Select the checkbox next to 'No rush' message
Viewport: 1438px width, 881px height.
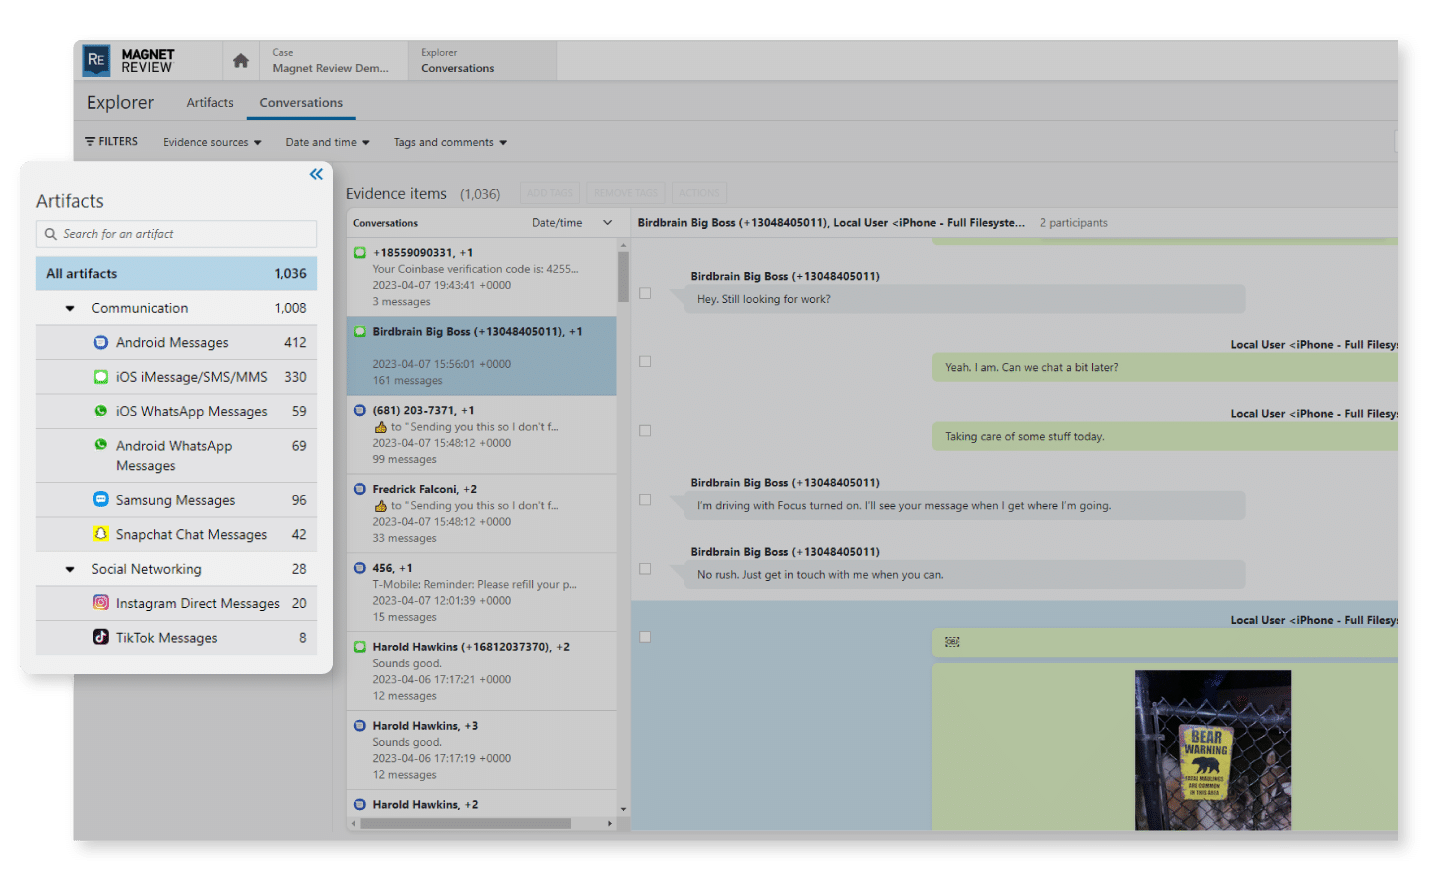click(x=646, y=568)
